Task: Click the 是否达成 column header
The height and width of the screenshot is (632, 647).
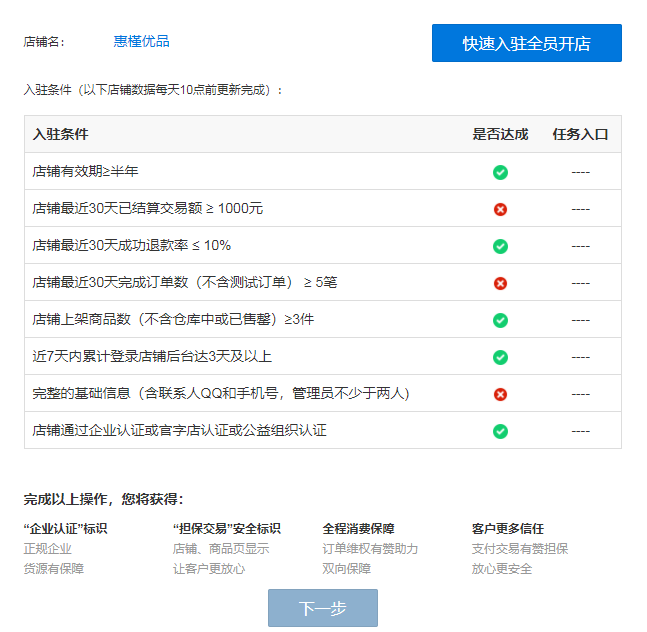Action: pos(500,134)
